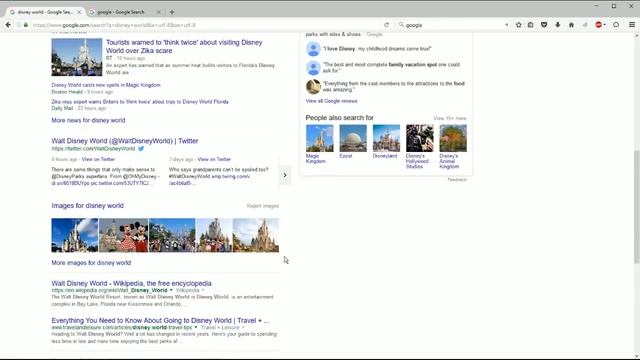Open the bookmarks list icon

pos(531,25)
